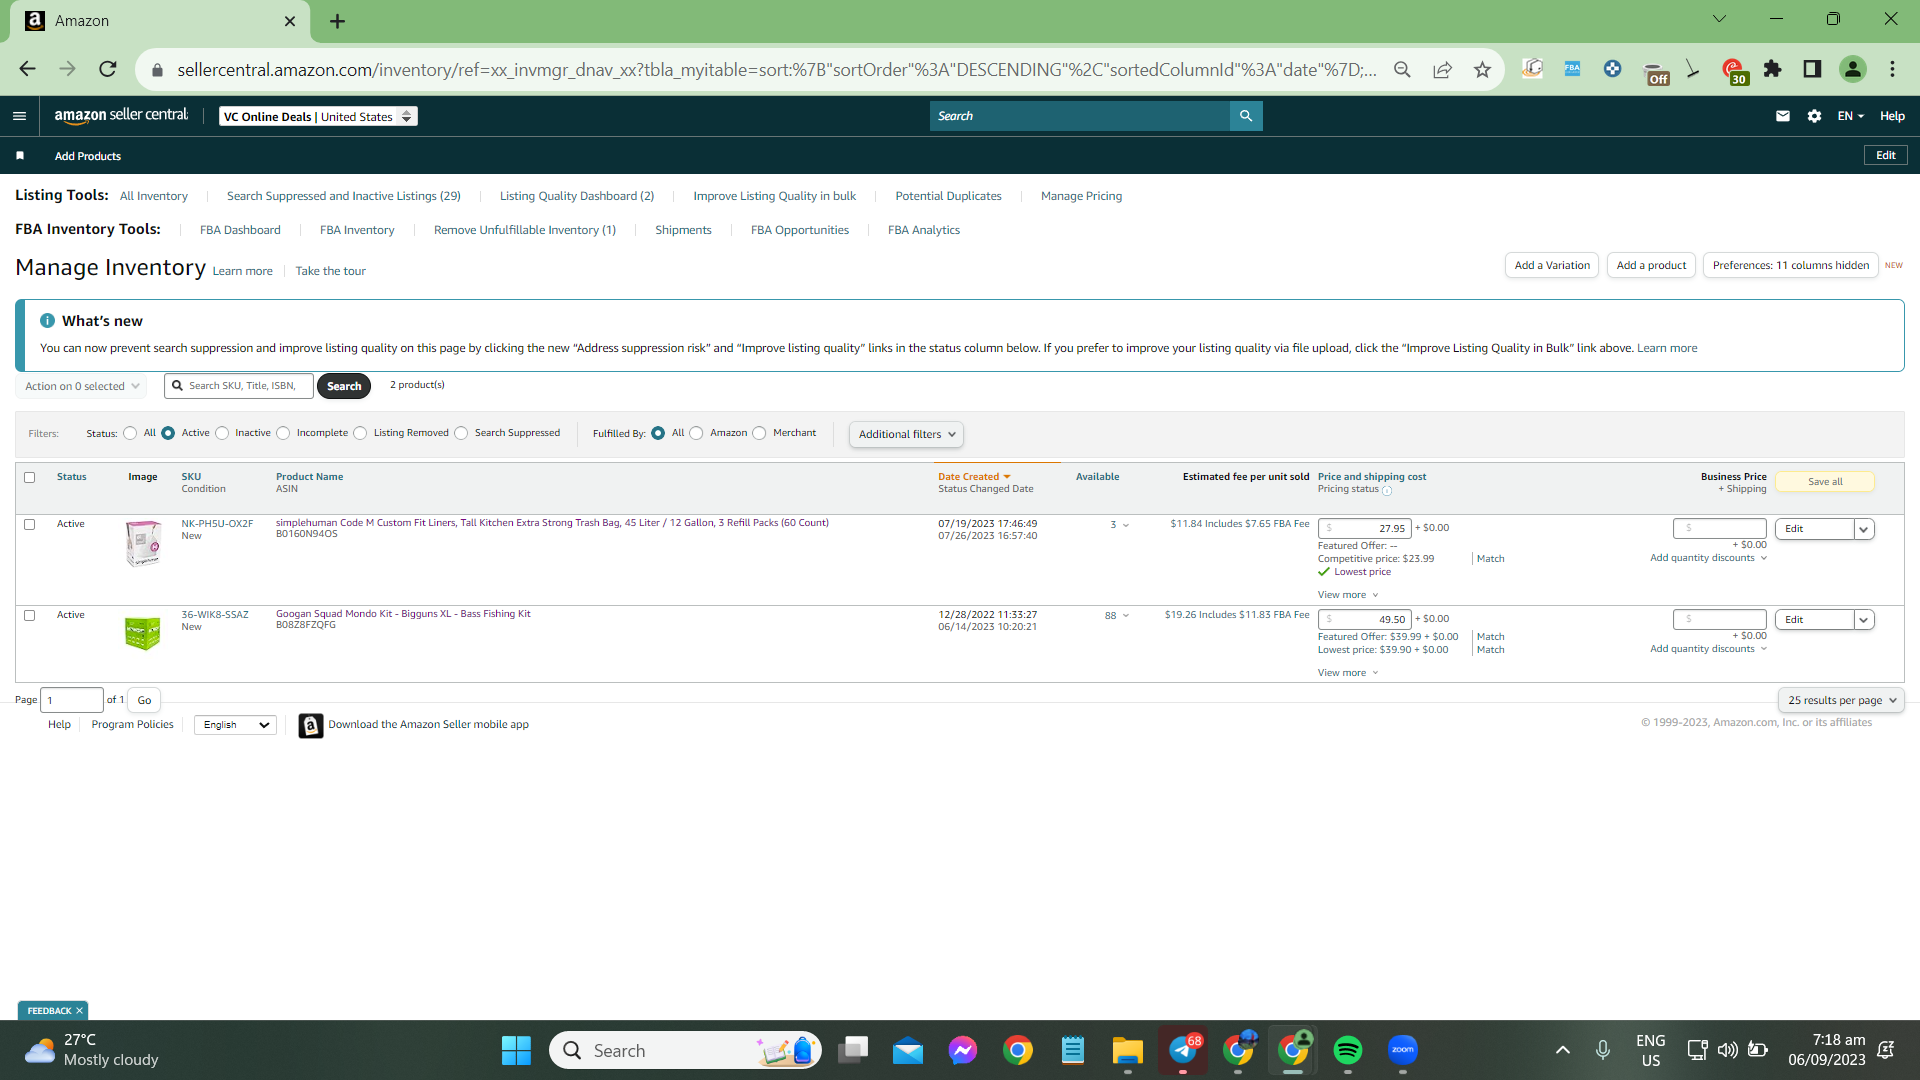Open the Chrome three-dot menu
The height and width of the screenshot is (1080, 1920).
pos(1893,69)
